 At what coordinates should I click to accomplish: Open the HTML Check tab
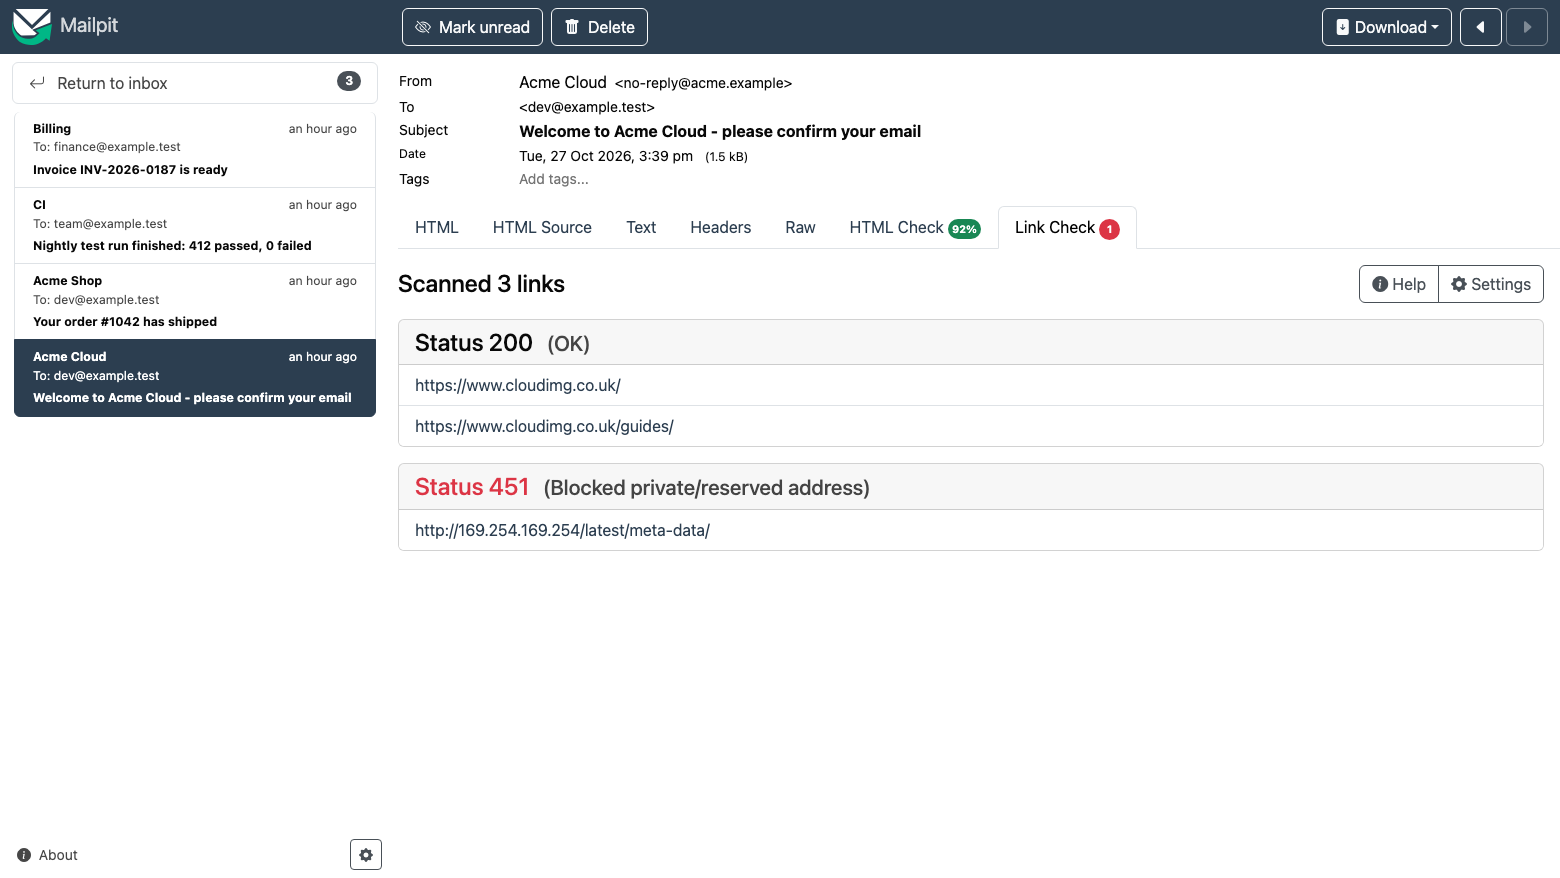(x=915, y=228)
